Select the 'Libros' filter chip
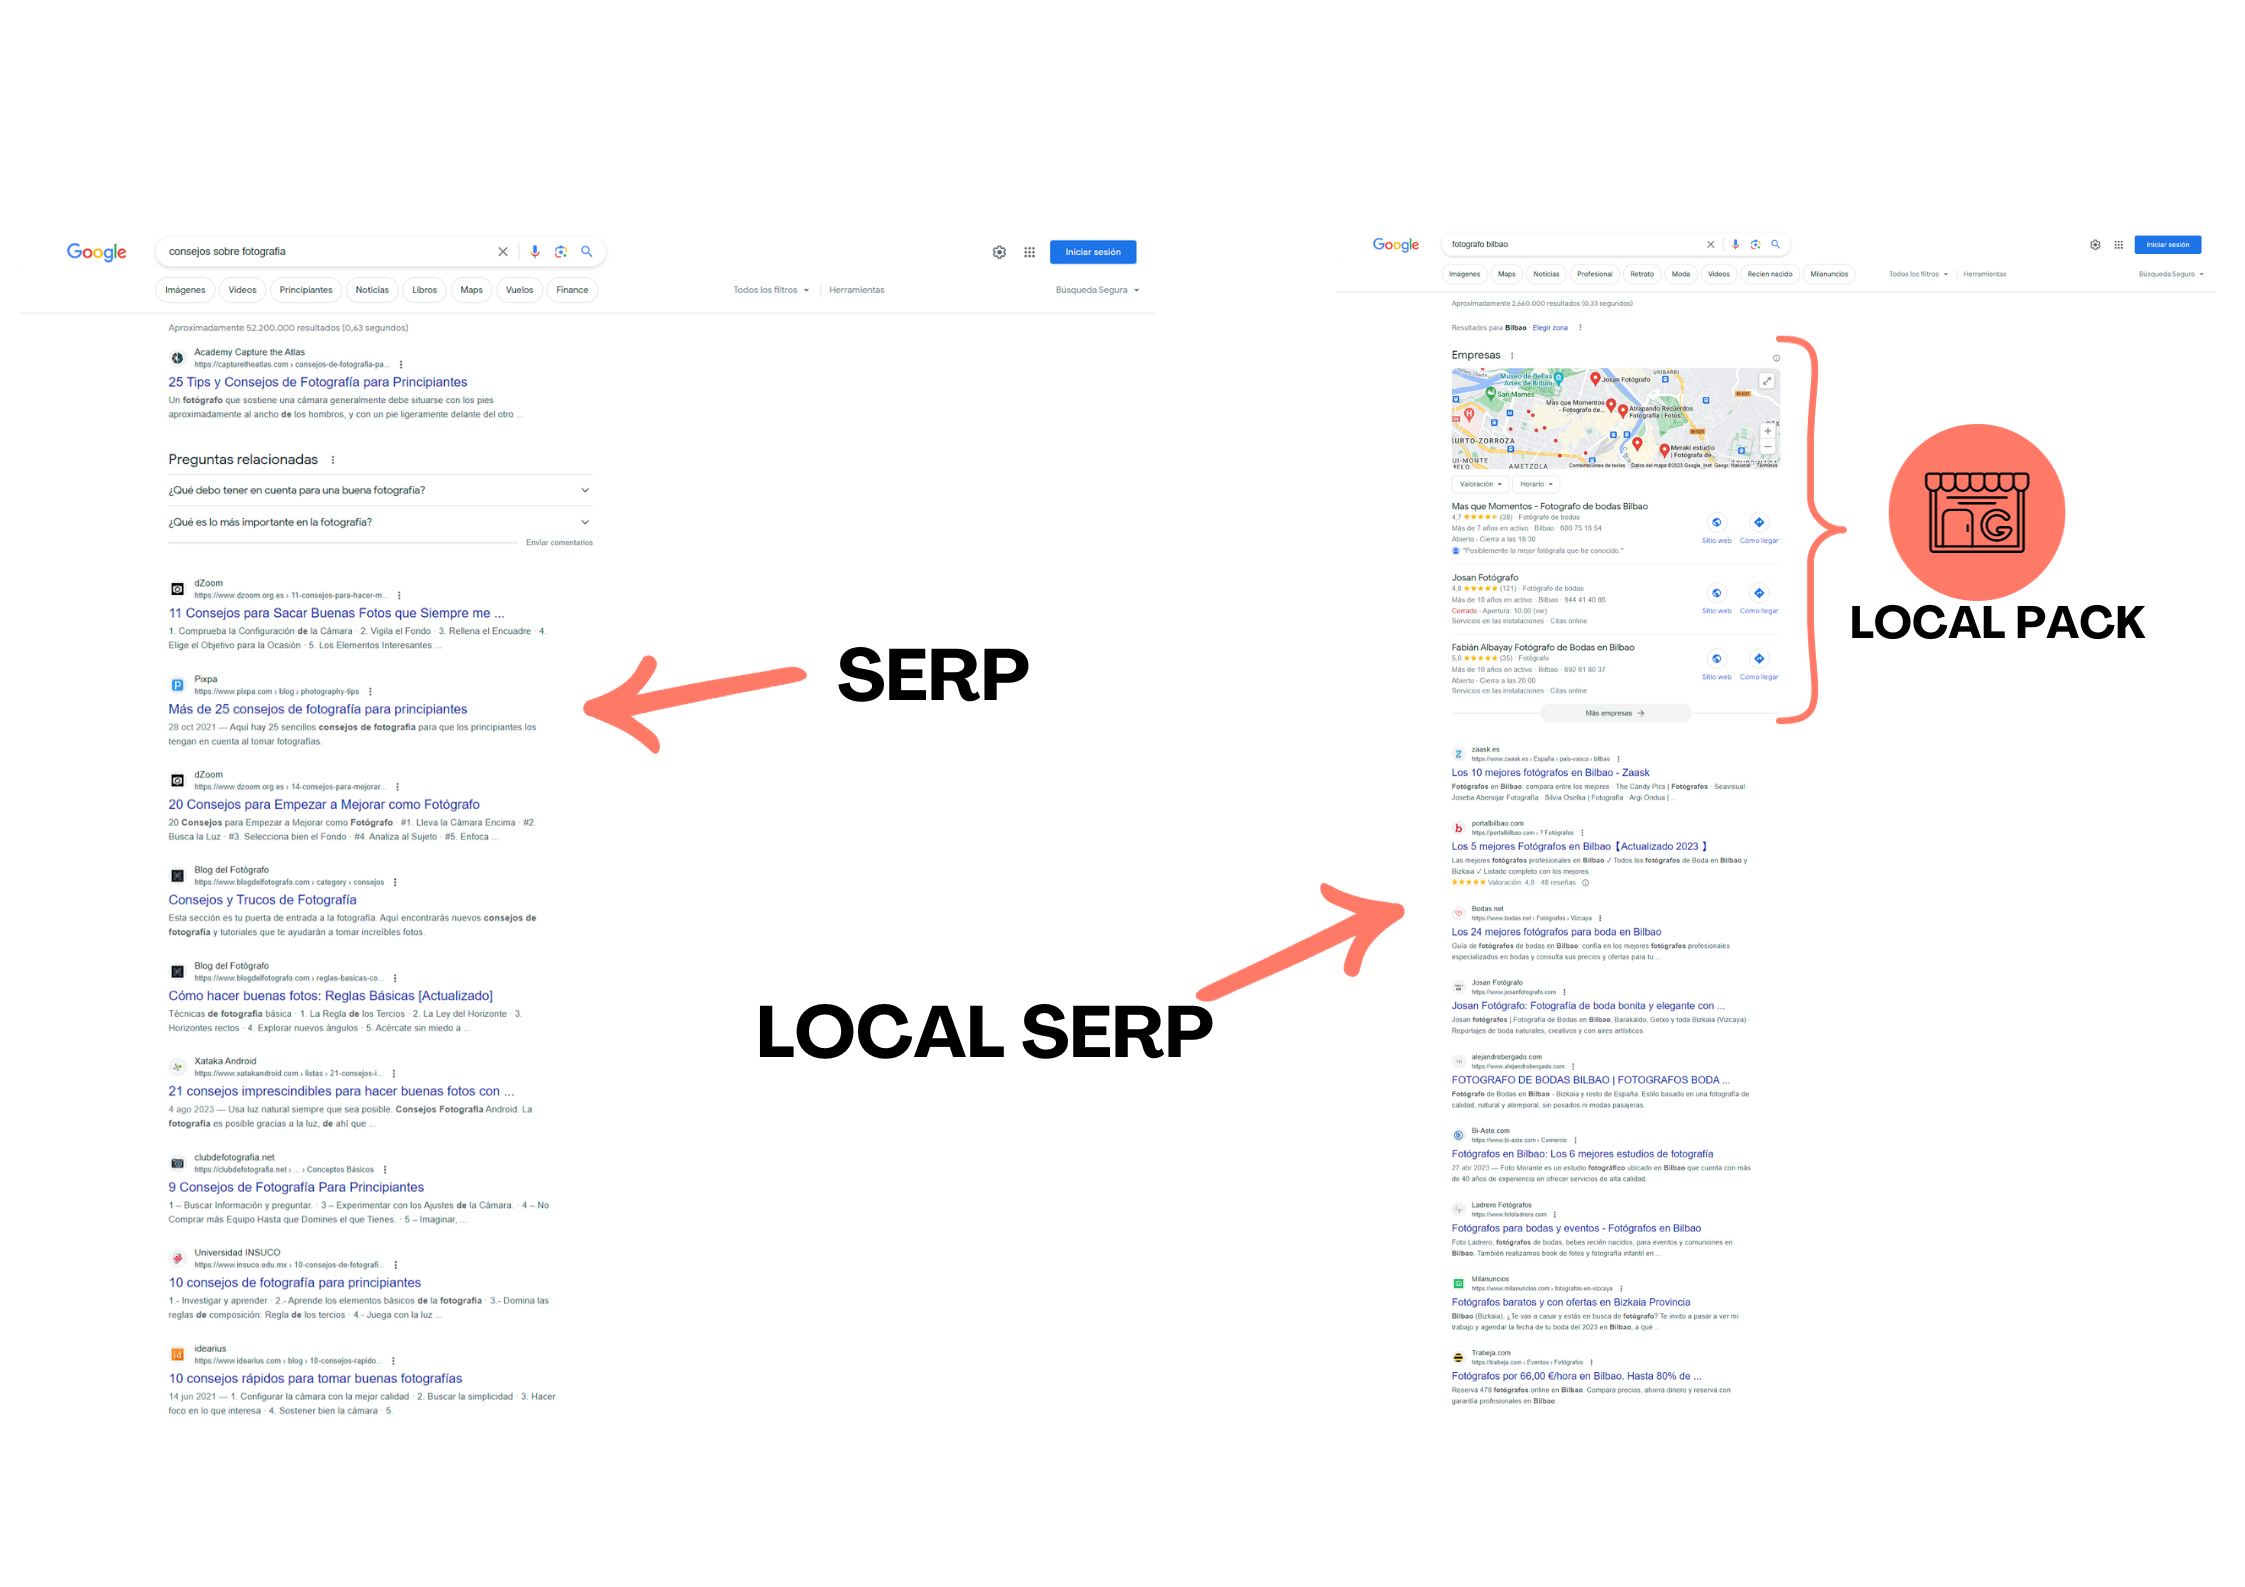2245x1587 pixels. tap(424, 290)
